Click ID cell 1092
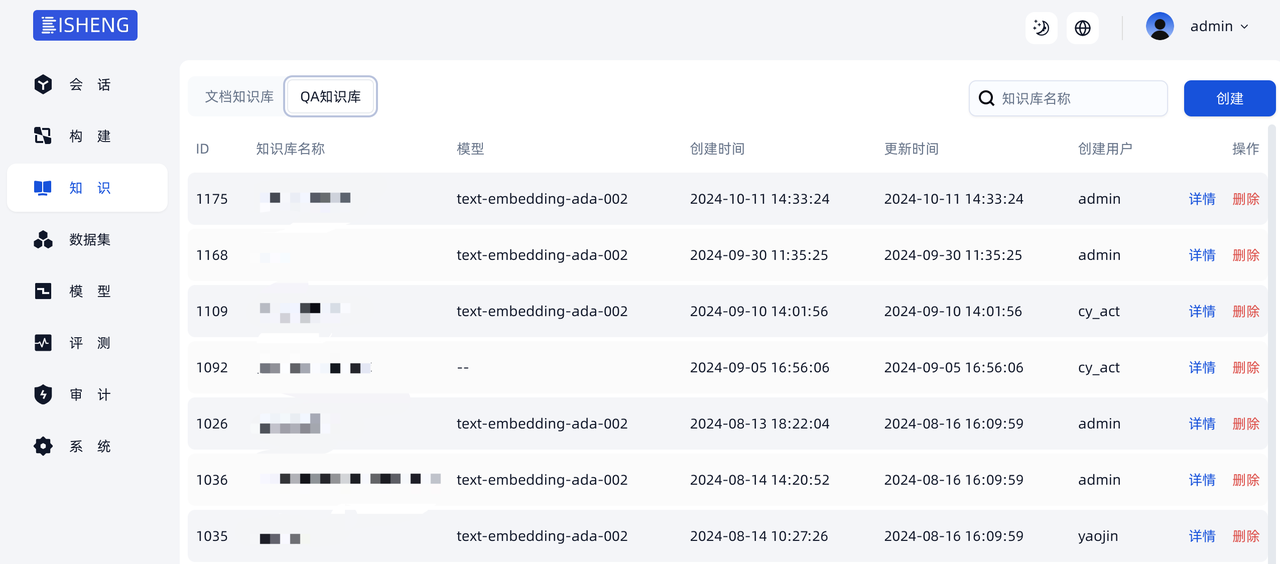 point(212,367)
